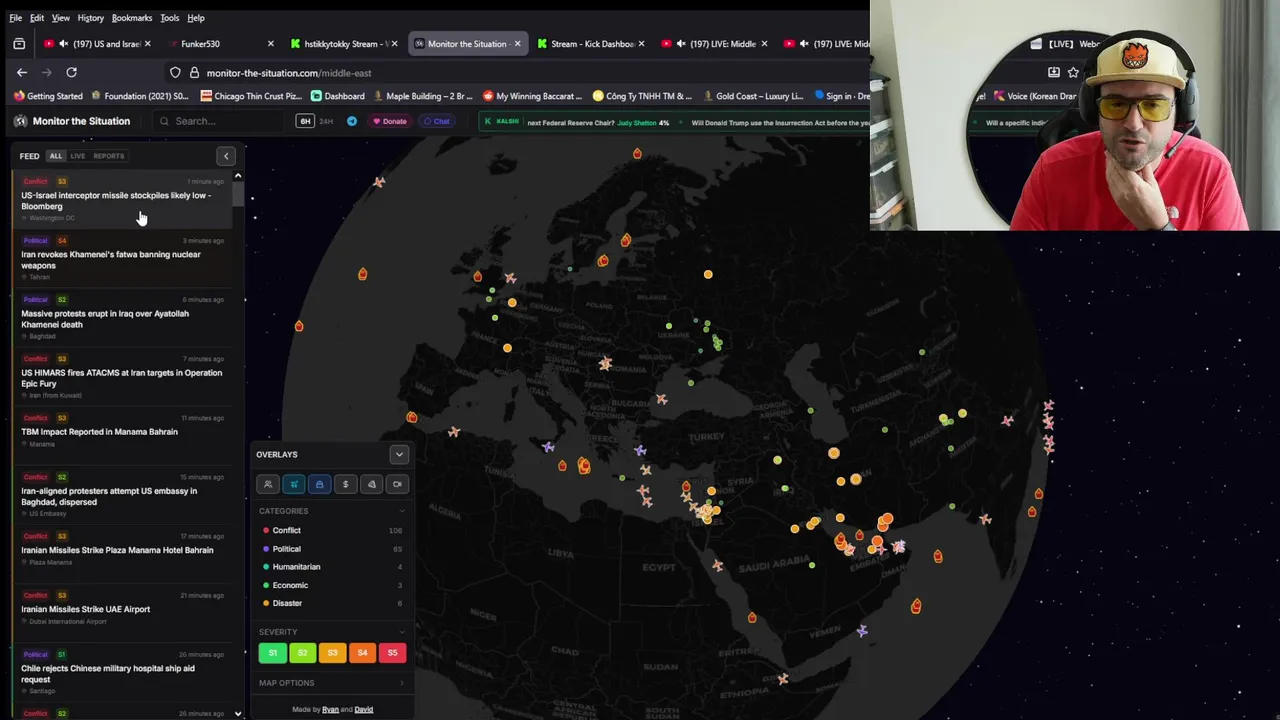This screenshot has width=1280, height=720.
Task: Open the Tools menu
Action: pos(169,18)
